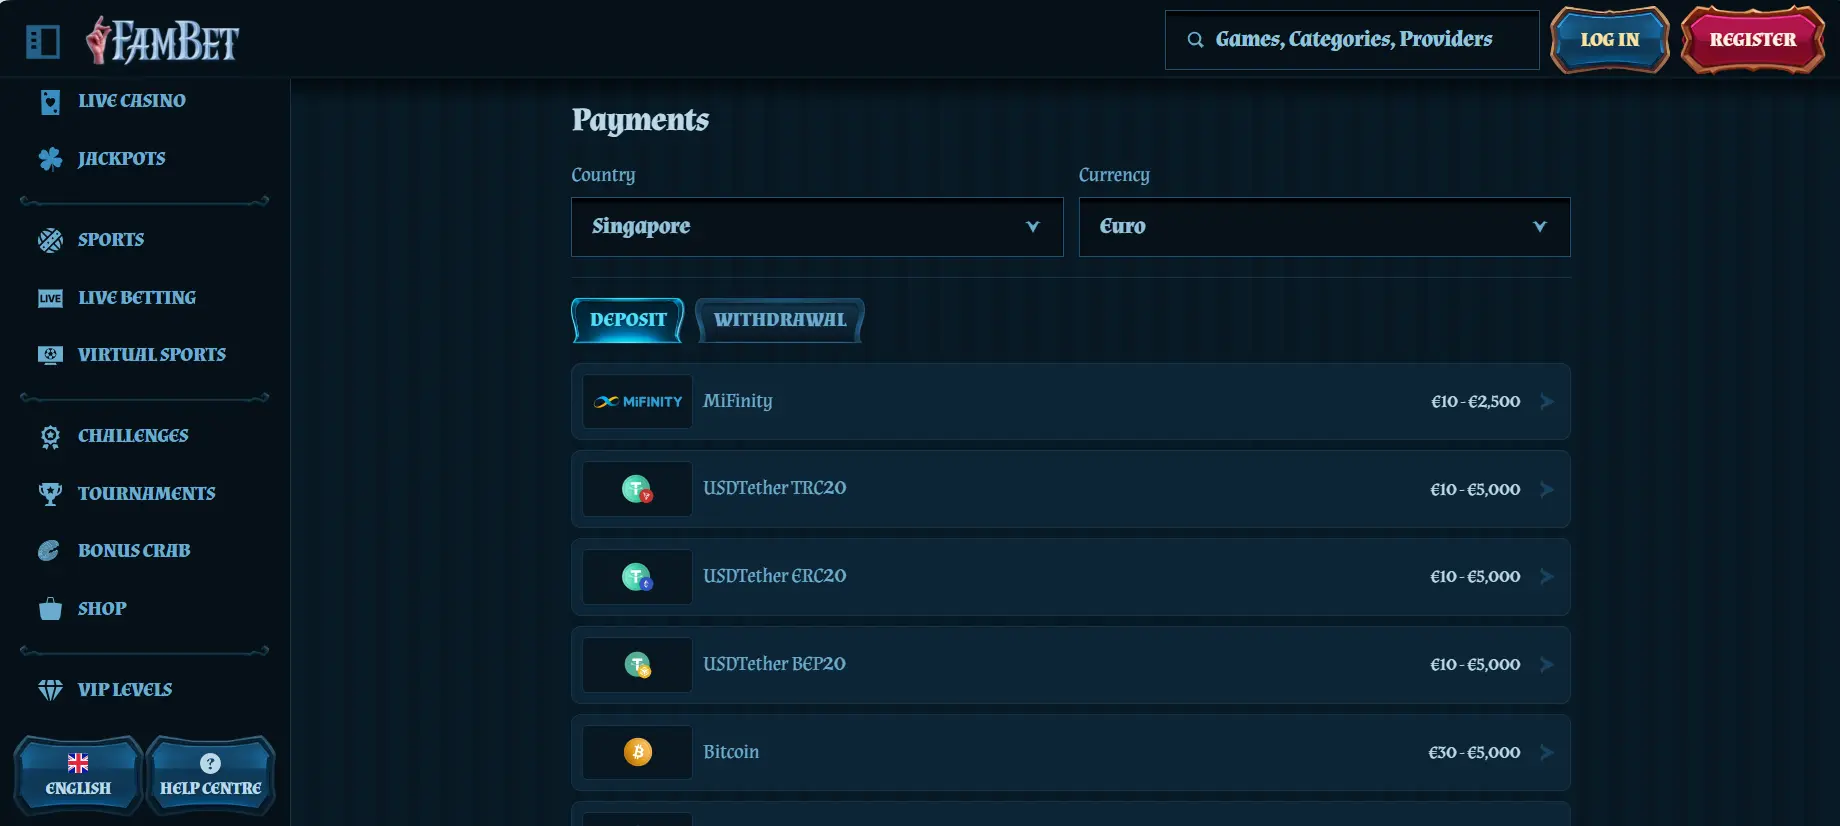
Task: Click the Register button
Action: (x=1753, y=40)
